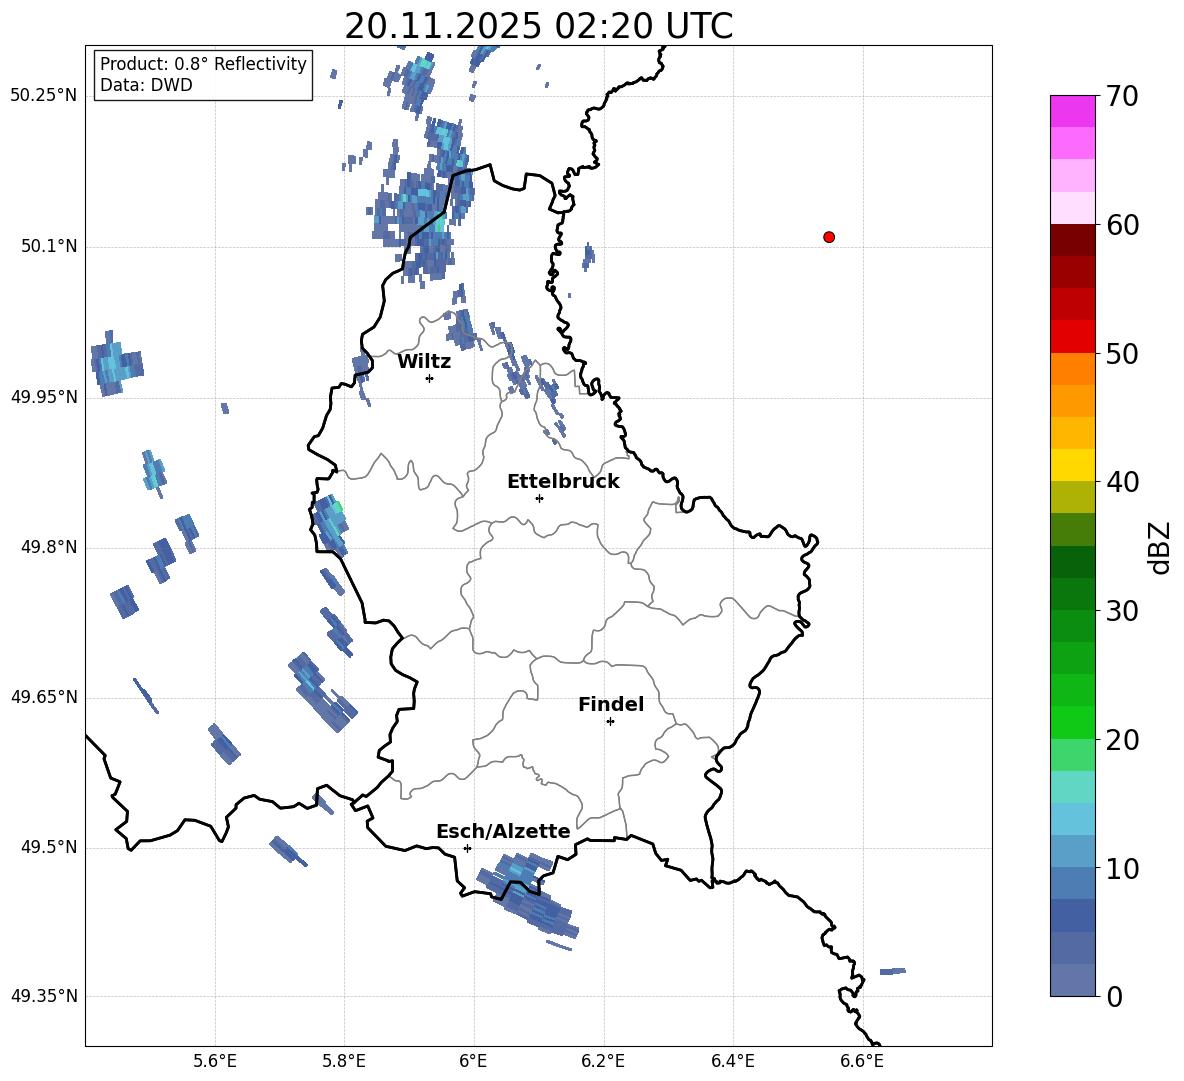Image resolution: width=1184 pixels, height=1081 pixels.
Task: Click the 49.65°N latitude label
Action: [x=44, y=697]
